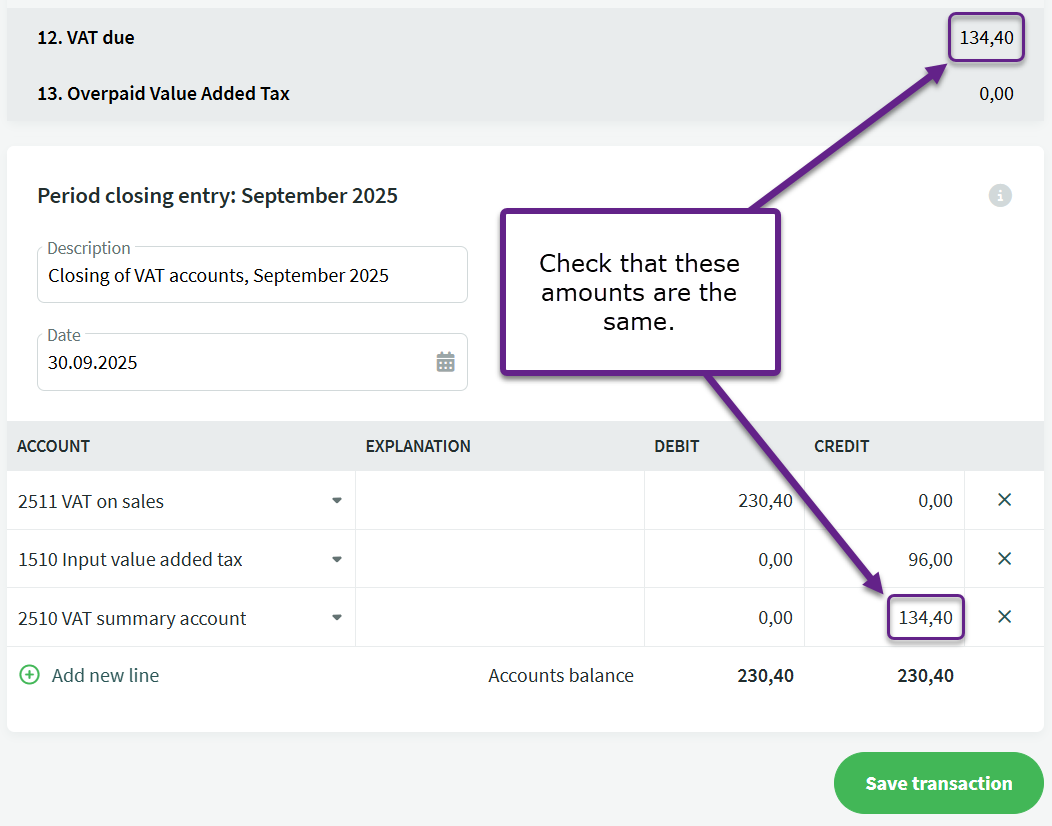The image size is (1052, 826).
Task: Select the debit field of VAT summary account
Action: coord(725,618)
